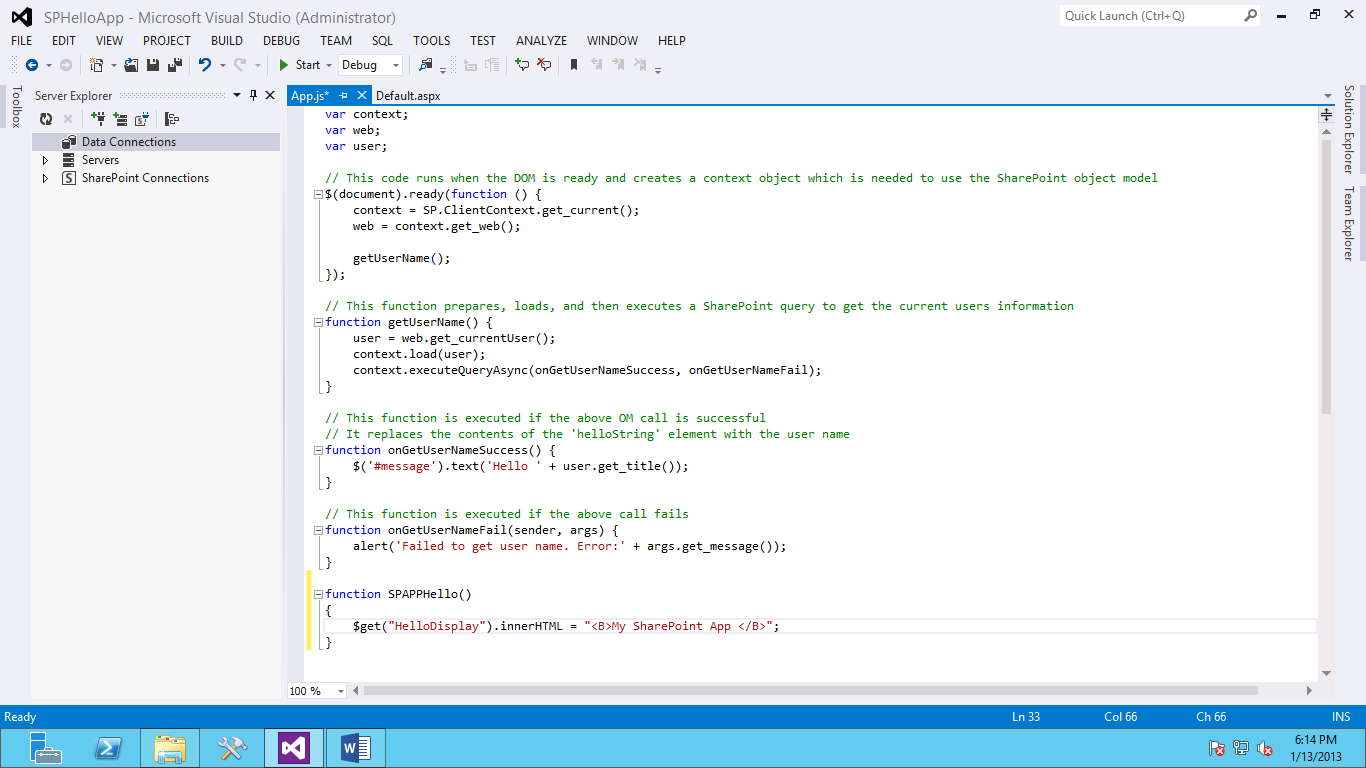Collapse the SPAPPHello function outline

pos(319,594)
